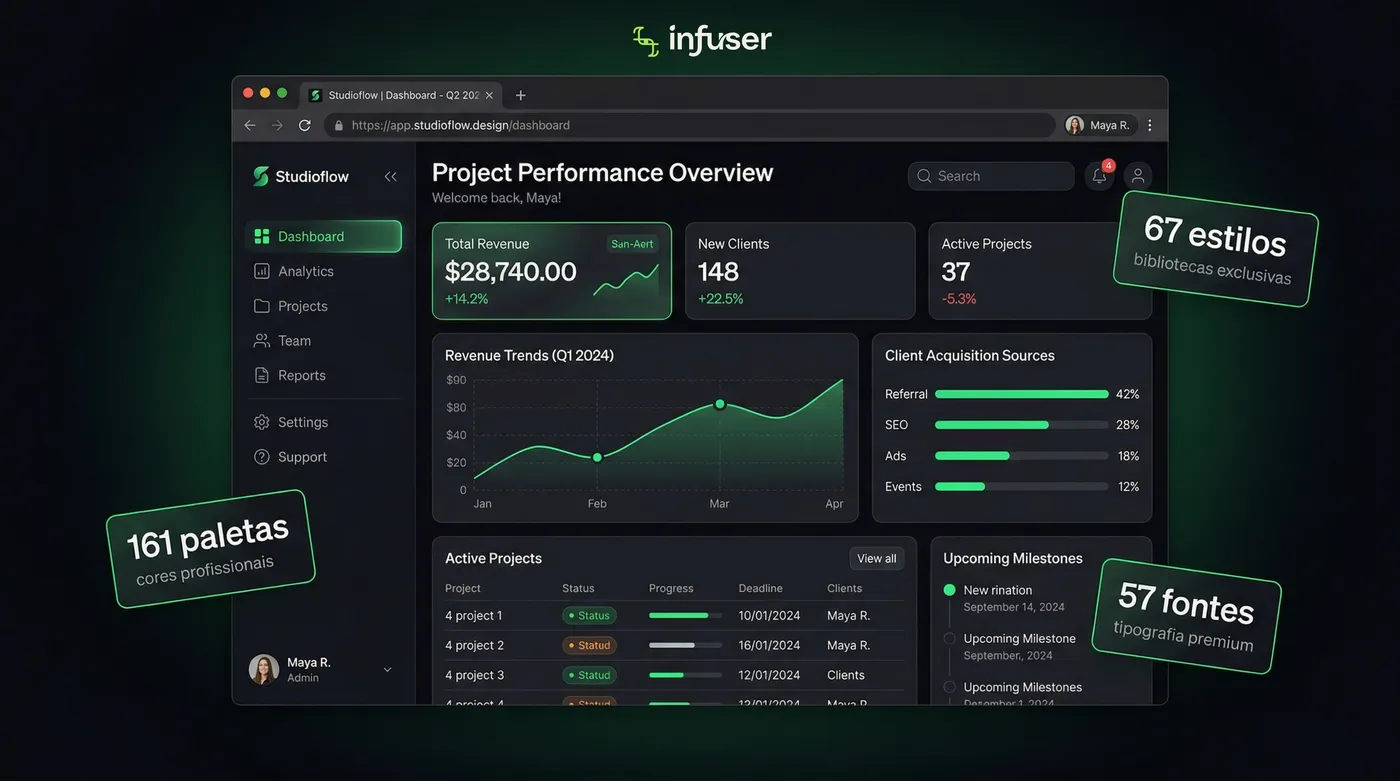Click the Ads 18% progress bar

(x=1021, y=456)
